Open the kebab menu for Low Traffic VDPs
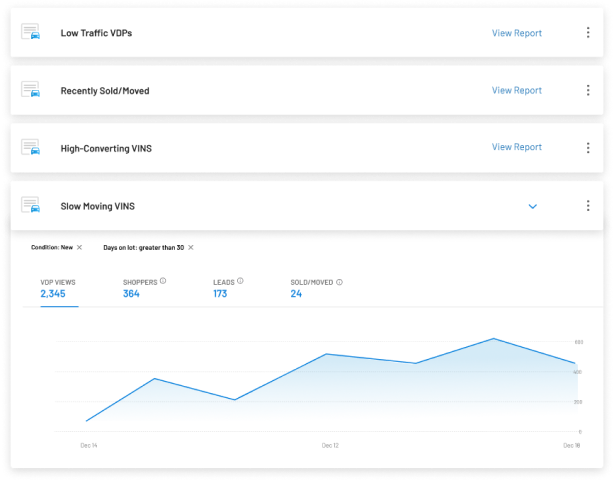This screenshot has width=614, height=482. pyautogui.click(x=587, y=33)
